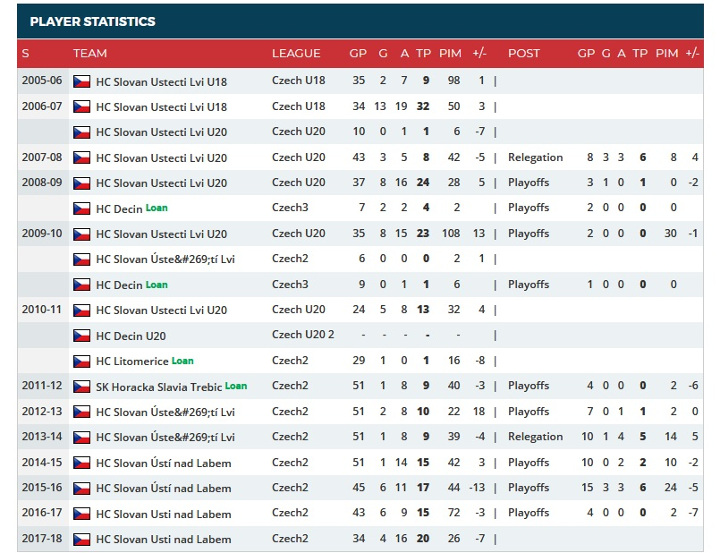Click flag icon in 2012-13 season row
720x553 pixels.
(82, 412)
